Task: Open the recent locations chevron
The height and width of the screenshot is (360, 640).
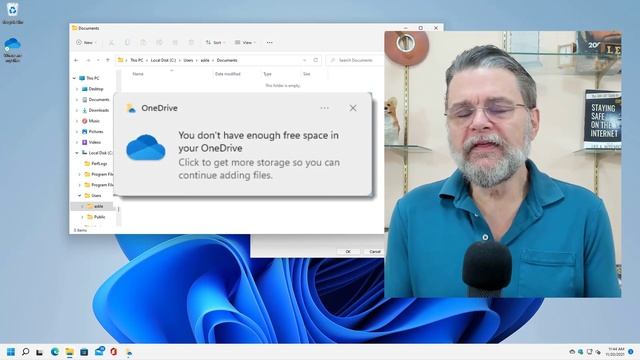Action: [98, 60]
